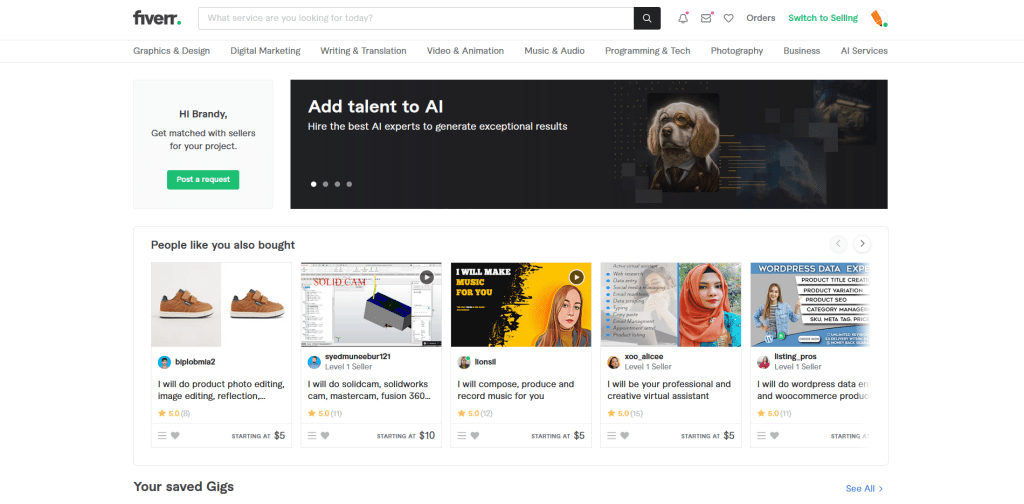Show next gigs with right arrow
The height and width of the screenshot is (504, 1024).
pos(862,244)
